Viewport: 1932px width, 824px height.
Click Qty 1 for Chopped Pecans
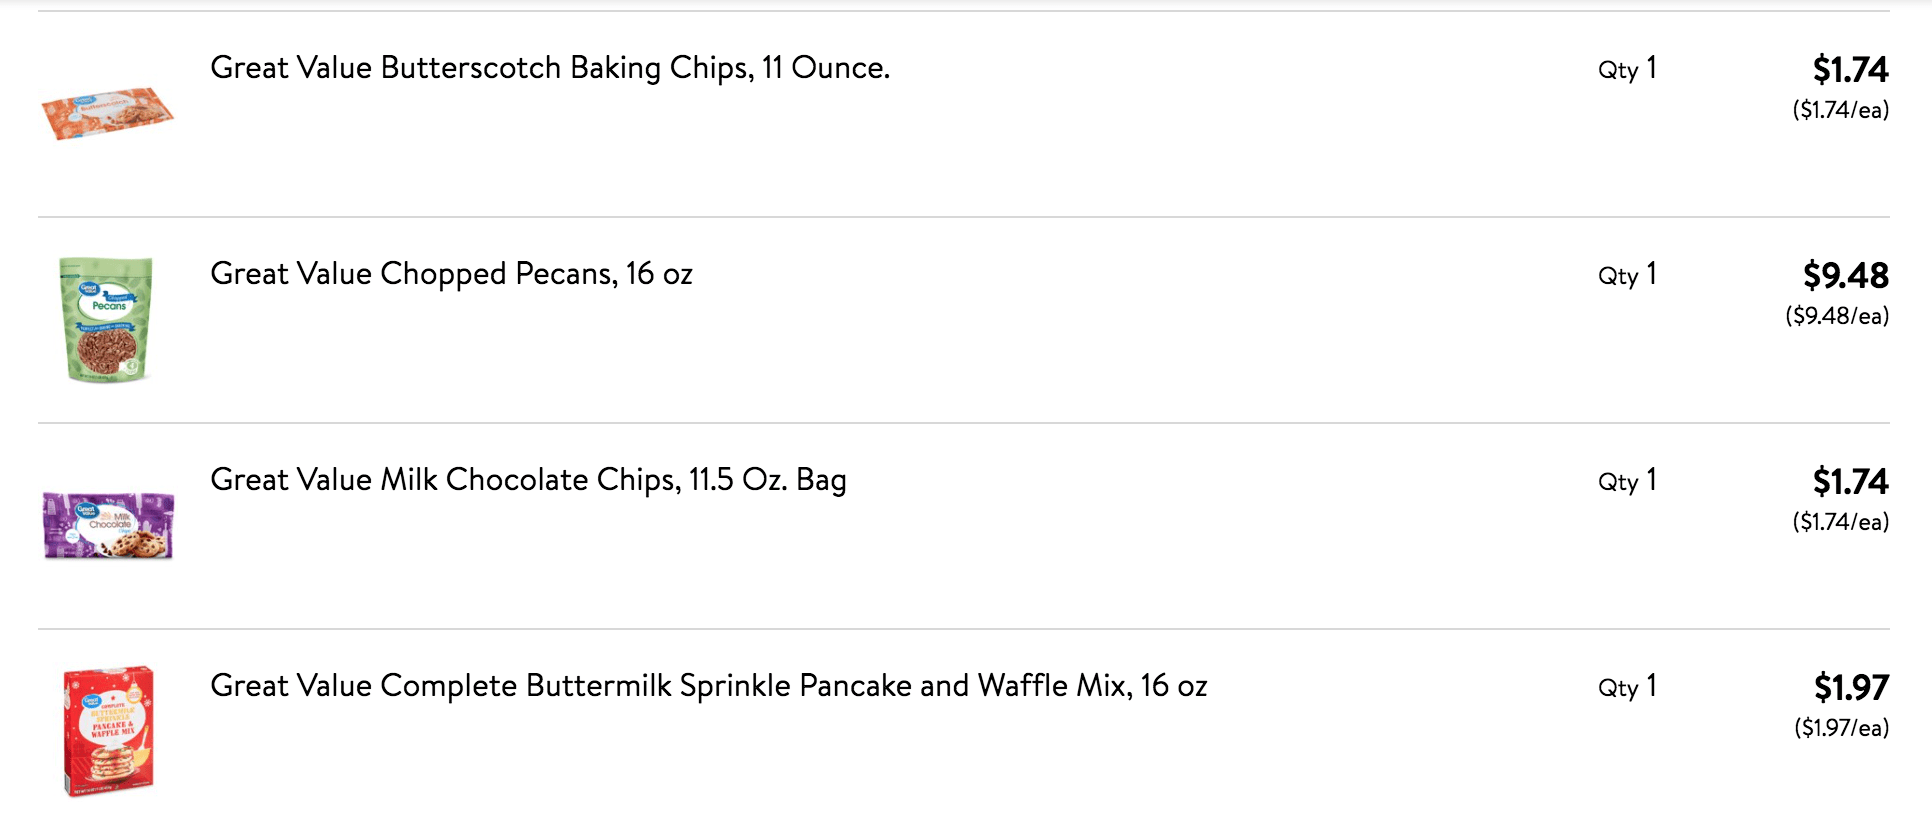1627,275
